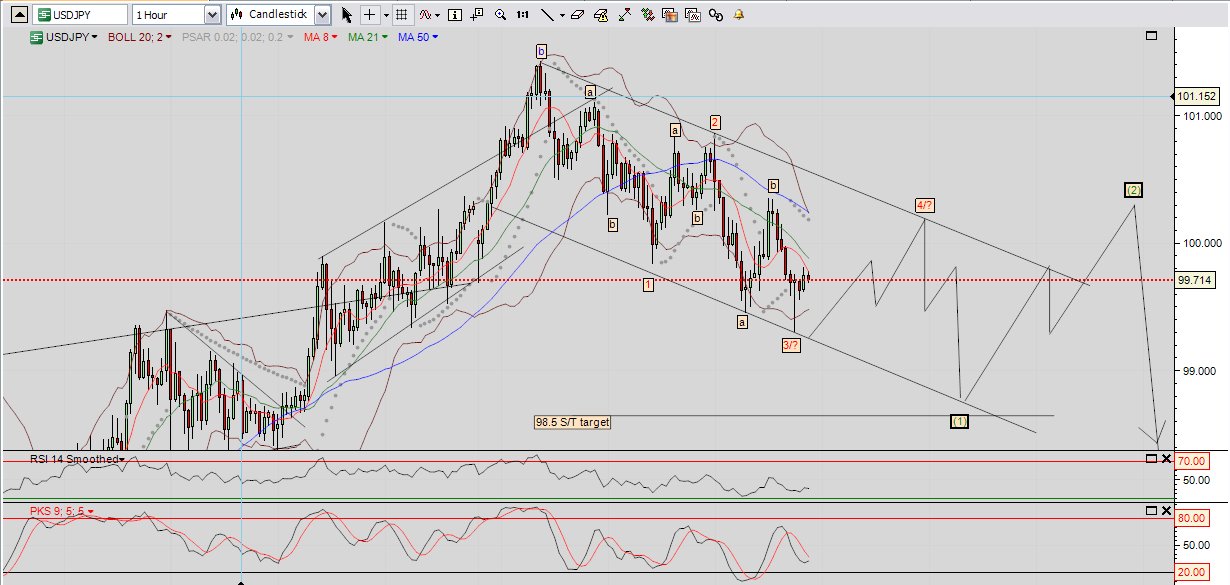
Task: Toggle the chart grid icon
Action: click(x=401, y=15)
